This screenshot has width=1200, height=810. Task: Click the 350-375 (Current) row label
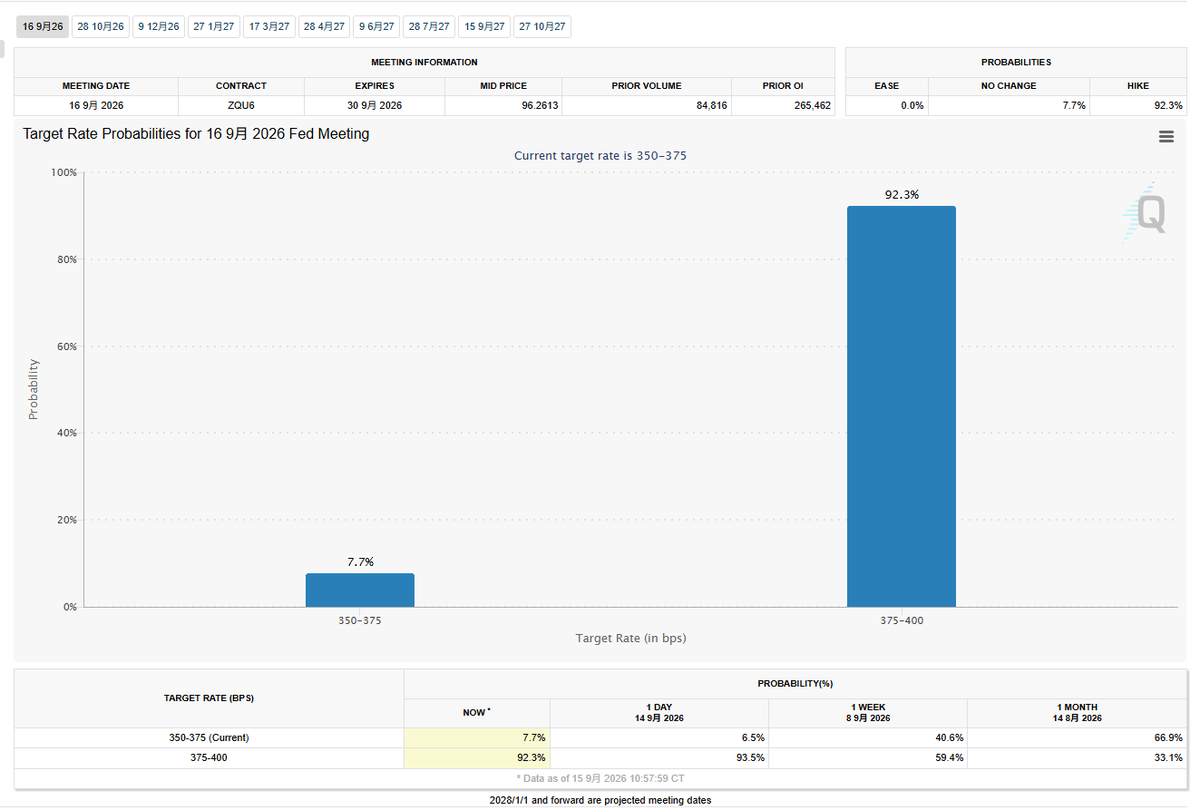point(209,738)
